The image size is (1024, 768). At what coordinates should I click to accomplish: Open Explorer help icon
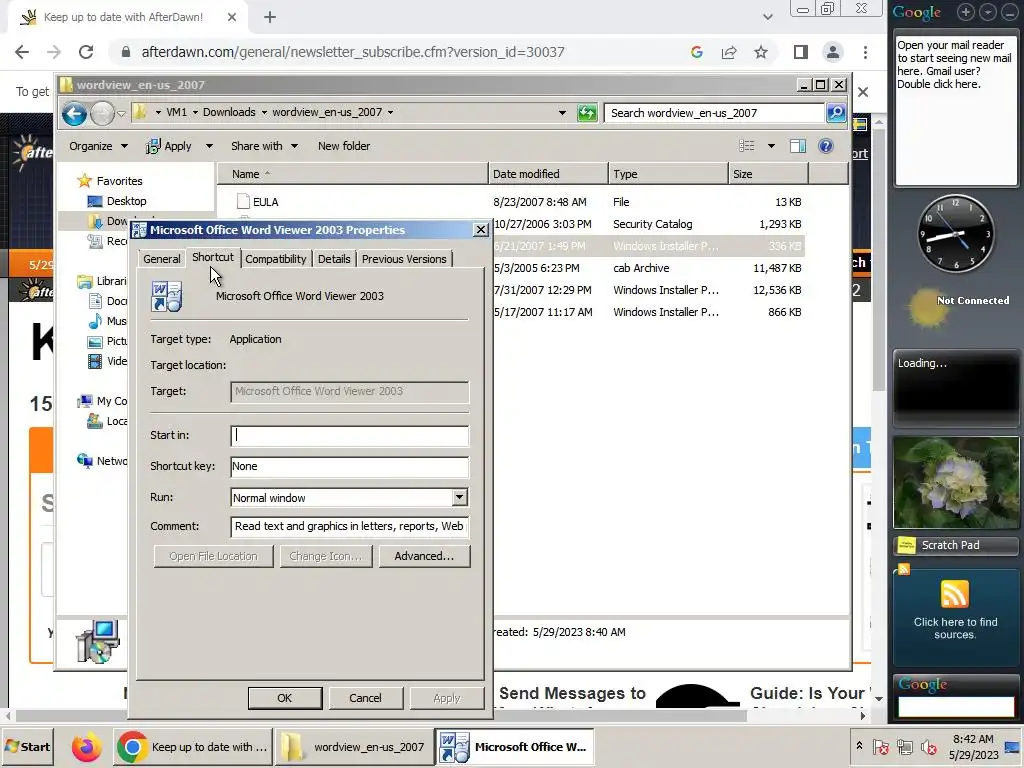(825, 146)
